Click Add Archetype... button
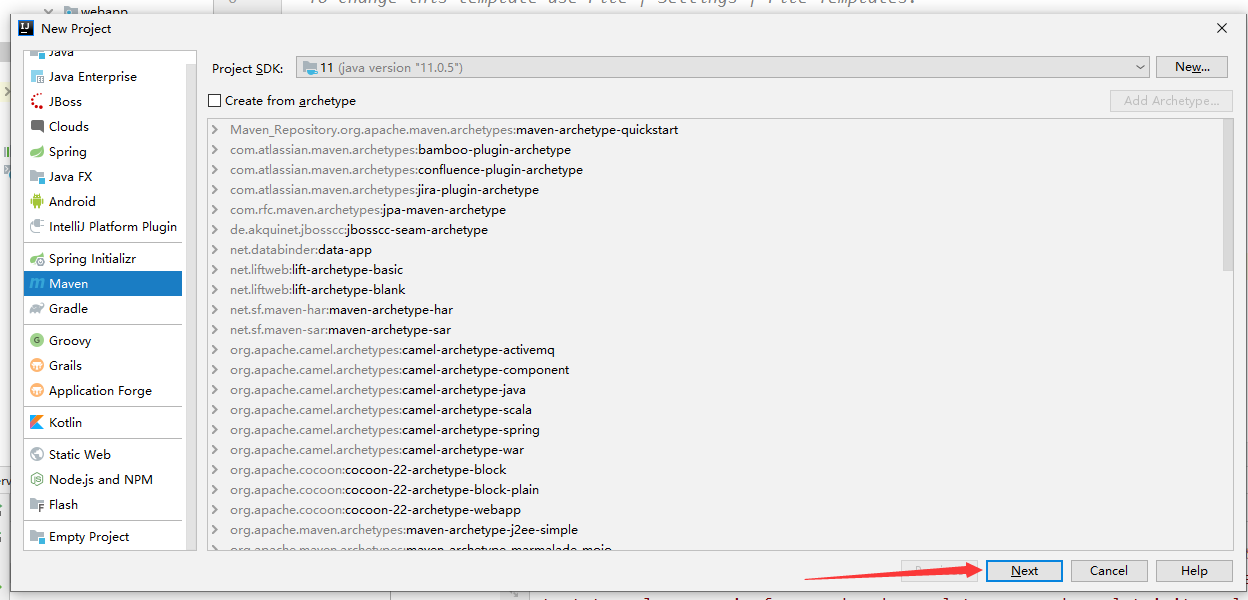1248x600 pixels. pyautogui.click(x=1171, y=101)
